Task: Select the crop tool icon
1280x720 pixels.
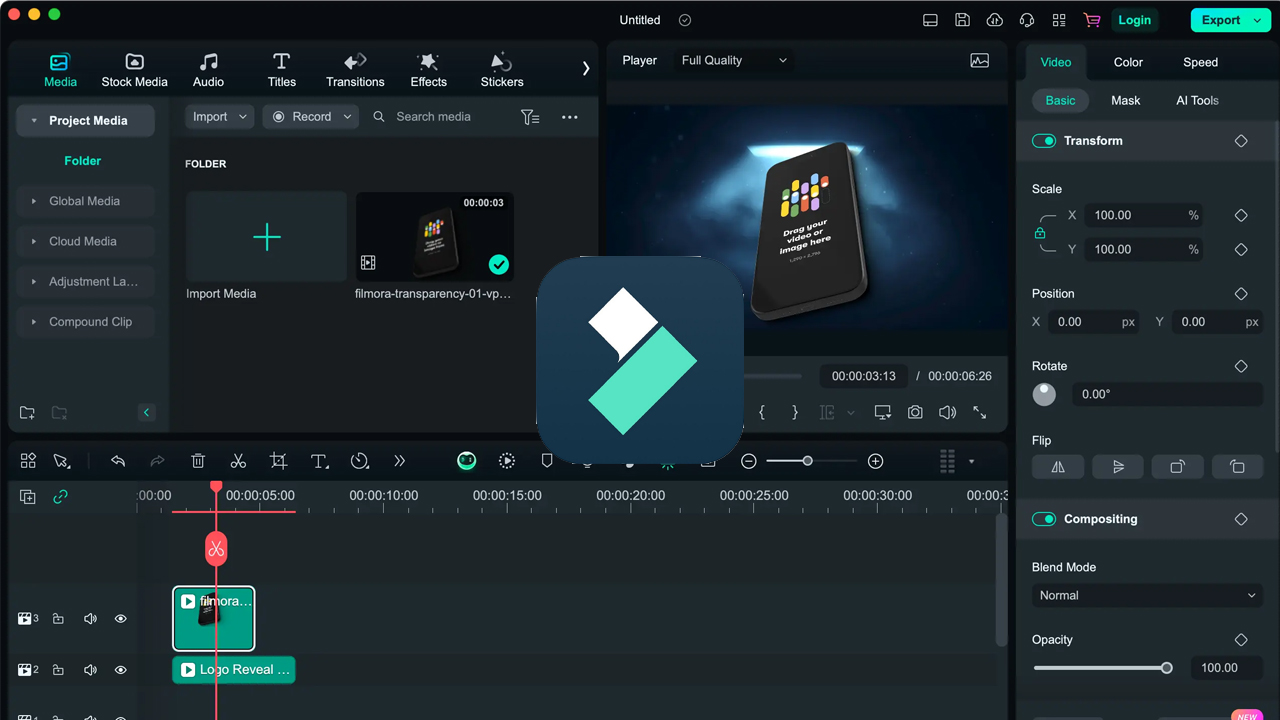Action: click(279, 461)
